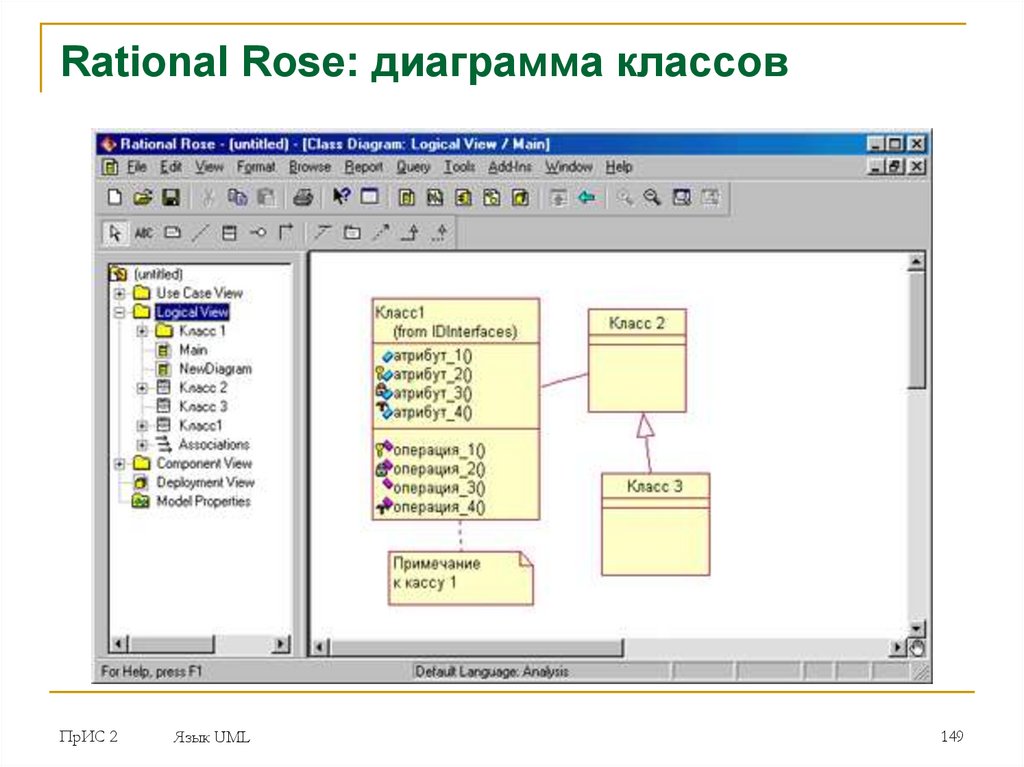Open the Add-Ins menu

pos(510,167)
